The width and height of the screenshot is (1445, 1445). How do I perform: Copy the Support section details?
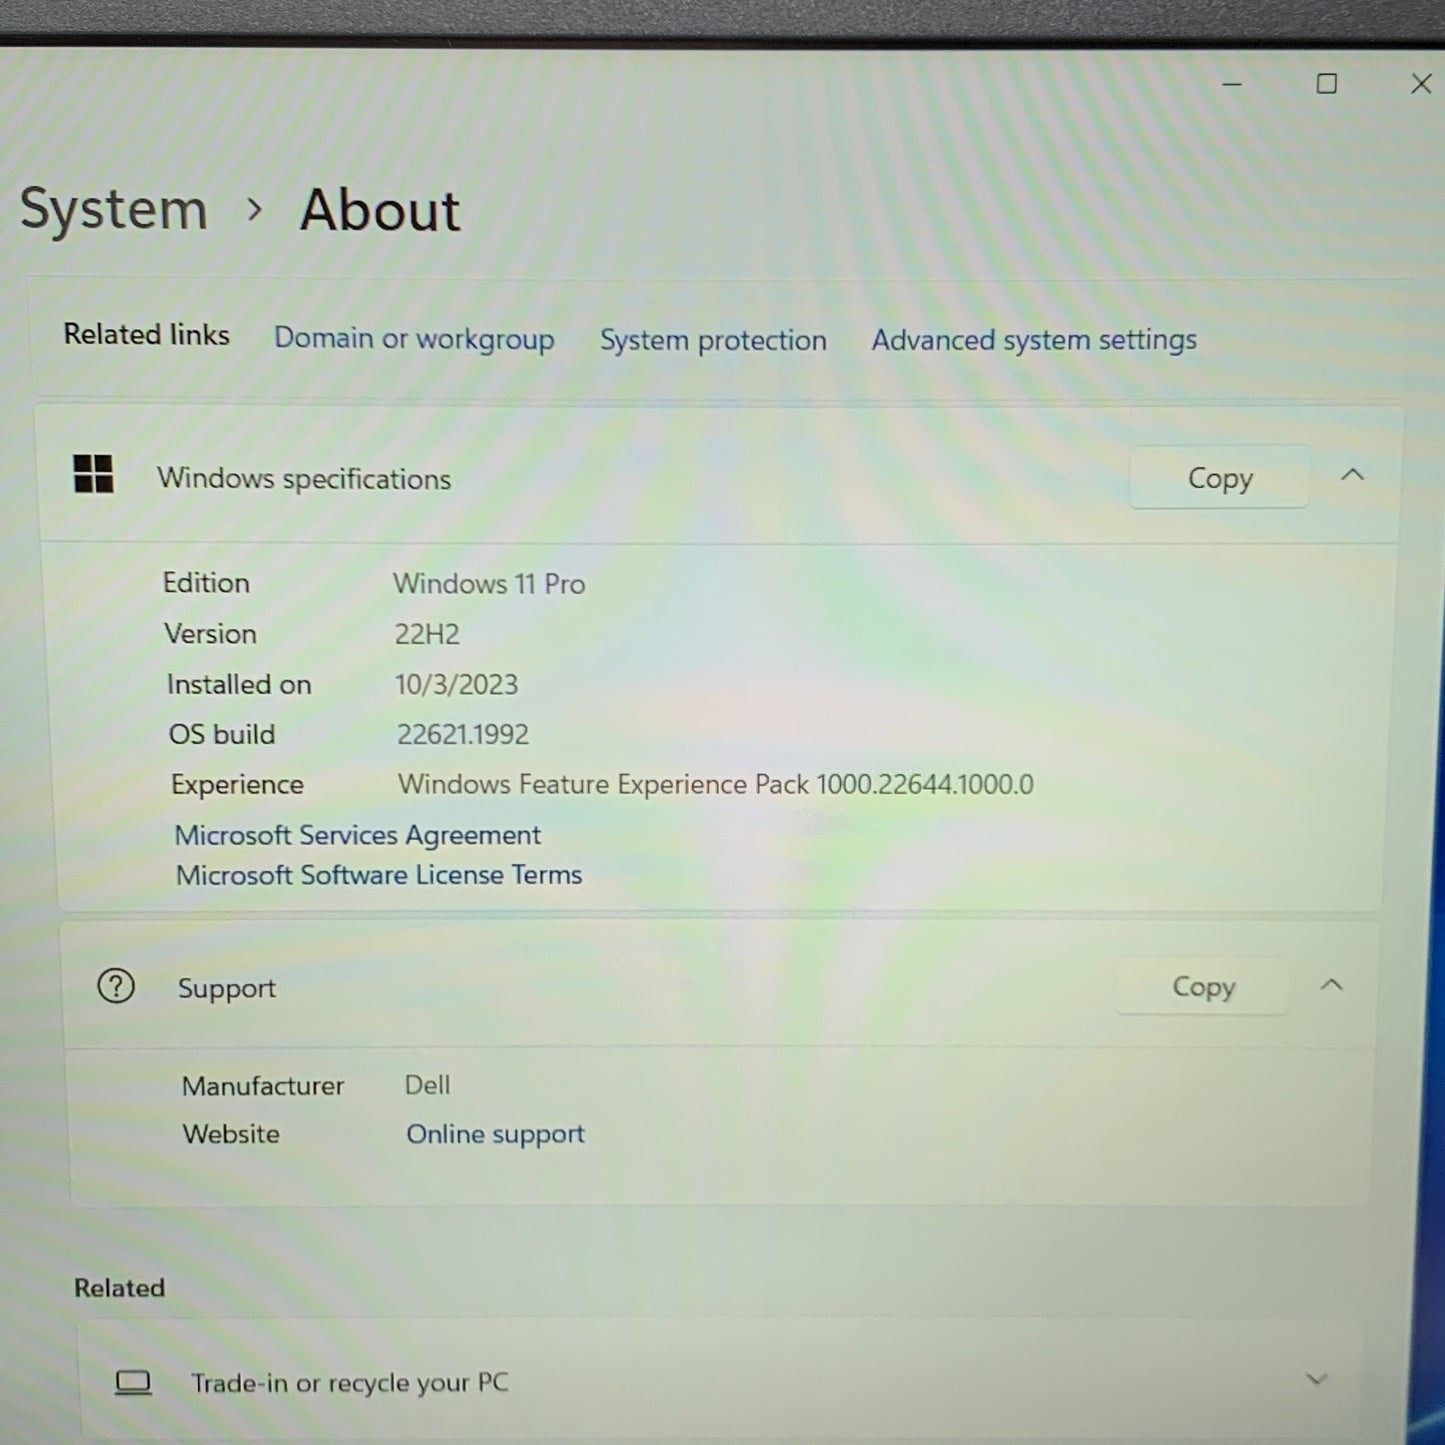[x=1203, y=987]
